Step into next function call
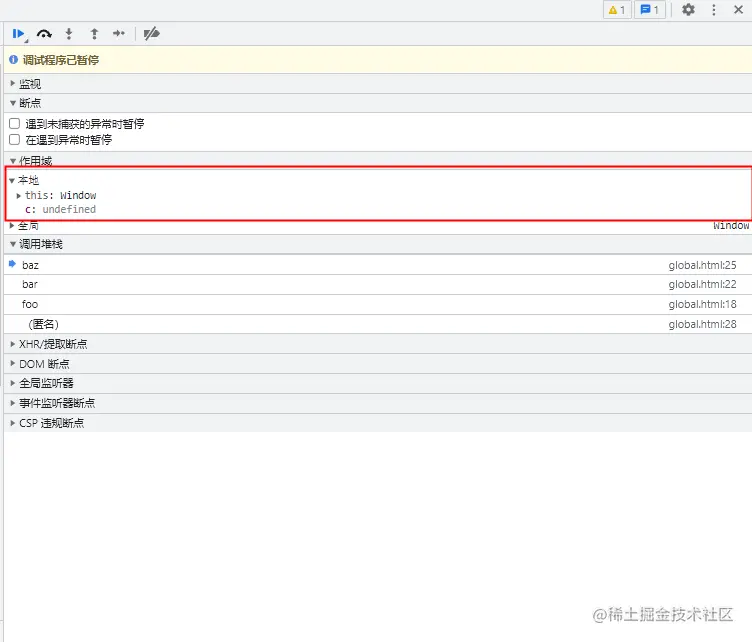This screenshot has height=642, width=752. 69,34
